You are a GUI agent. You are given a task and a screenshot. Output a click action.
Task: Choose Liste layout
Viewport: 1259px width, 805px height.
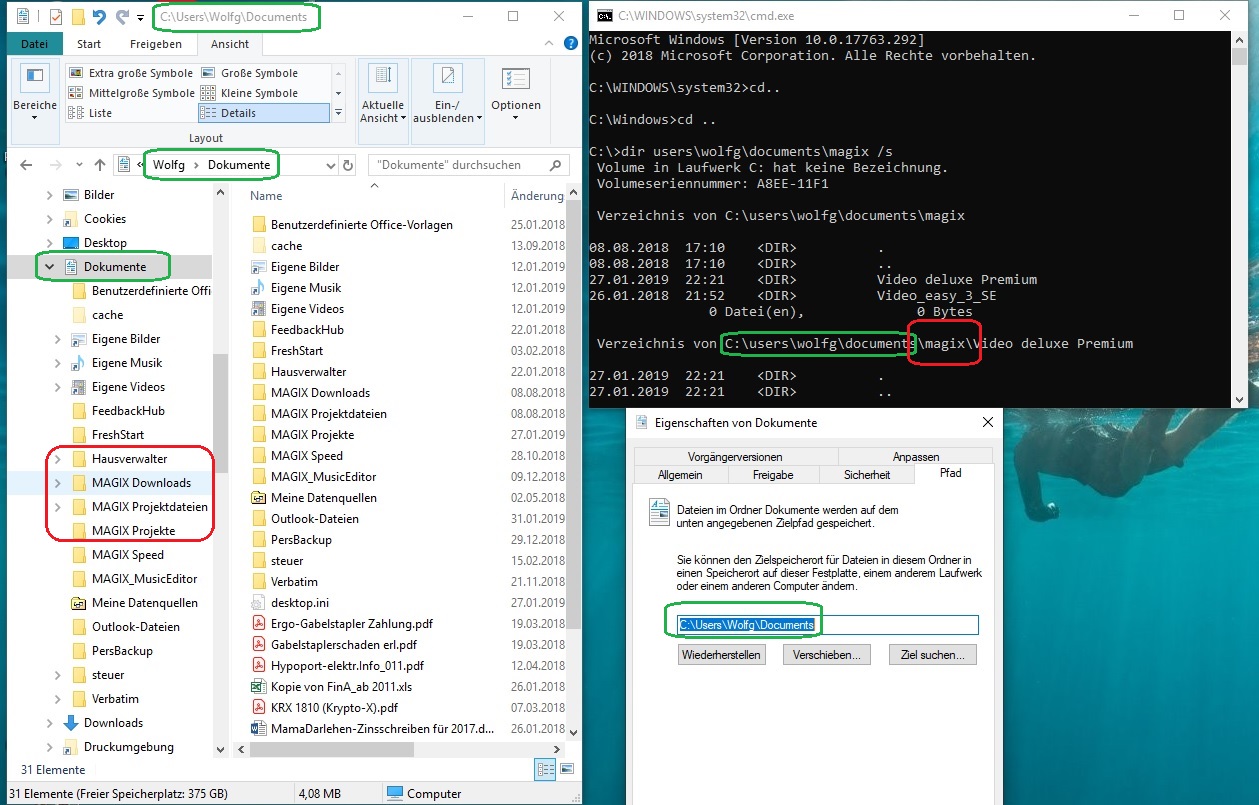pos(91,113)
